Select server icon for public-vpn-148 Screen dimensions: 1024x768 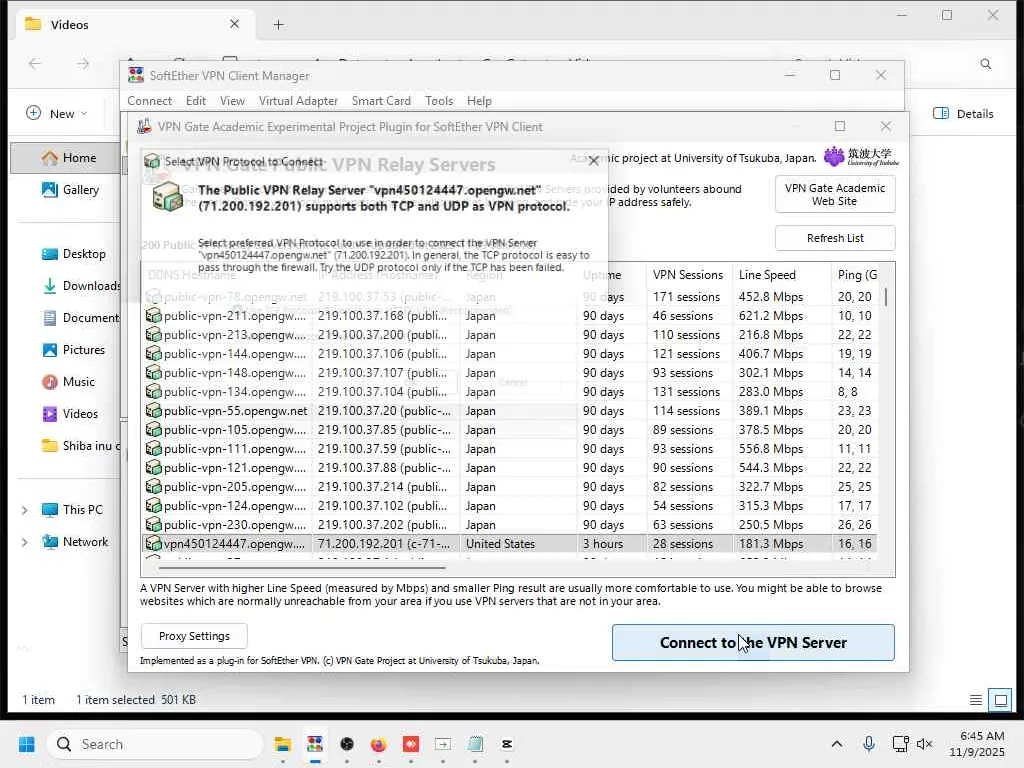153,372
